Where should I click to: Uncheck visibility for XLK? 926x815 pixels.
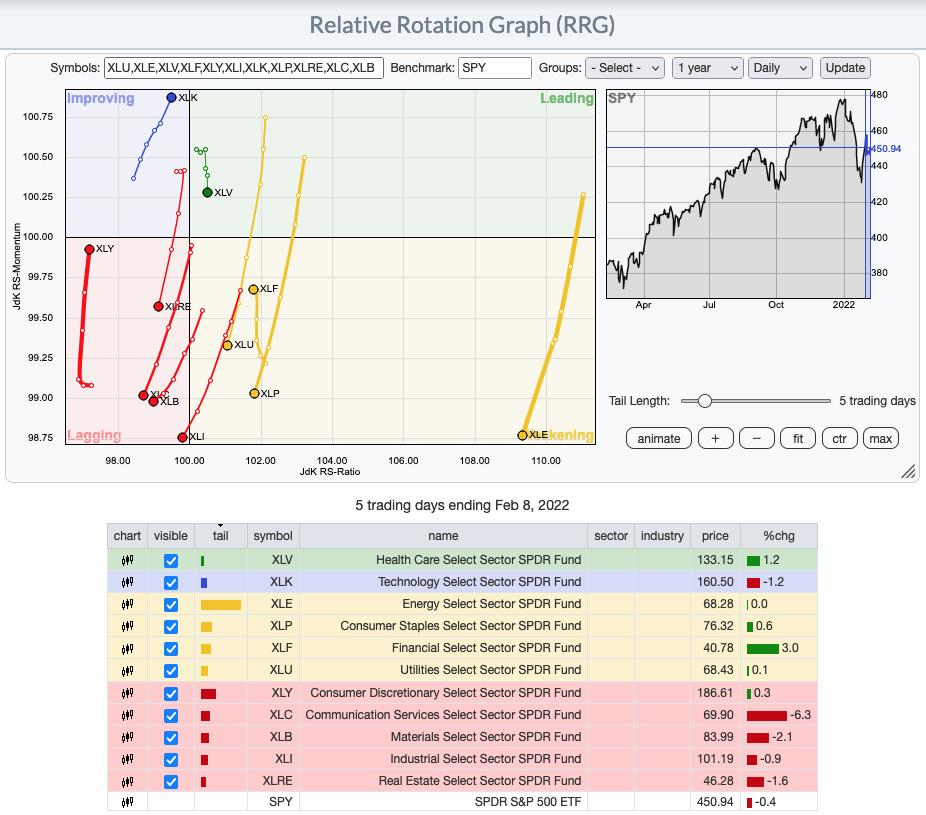(171, 582)
